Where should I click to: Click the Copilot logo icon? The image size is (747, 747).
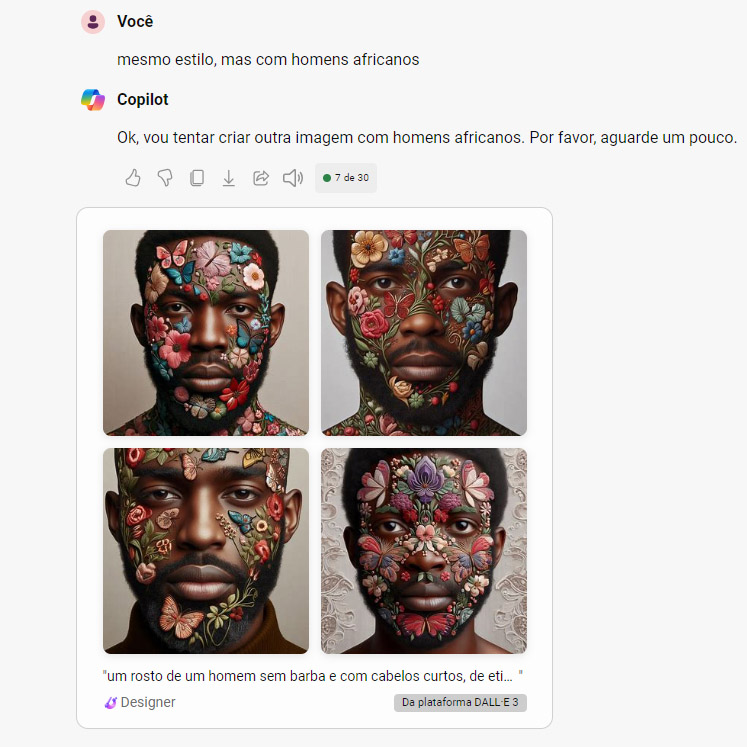click(x=93, y=100)
